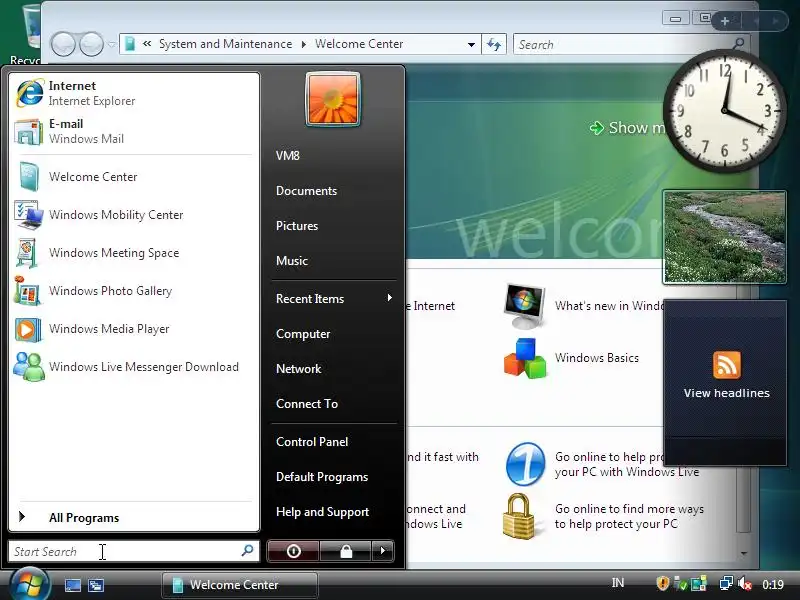The height and width of the screenshot is (600, 800).
Task: Click Welcome Center breadcrumb in address bar
Action: coord(359,44)
